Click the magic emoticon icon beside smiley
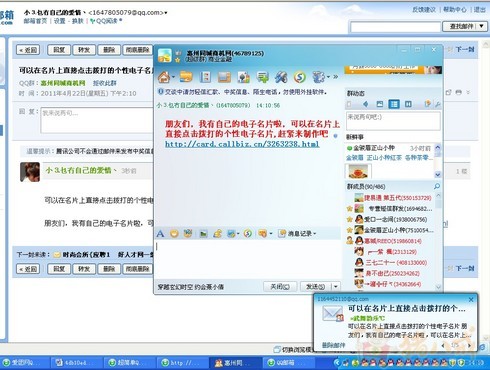Image resolution: width=490 pixels, height=370 pixels. [x=188, y=234]
